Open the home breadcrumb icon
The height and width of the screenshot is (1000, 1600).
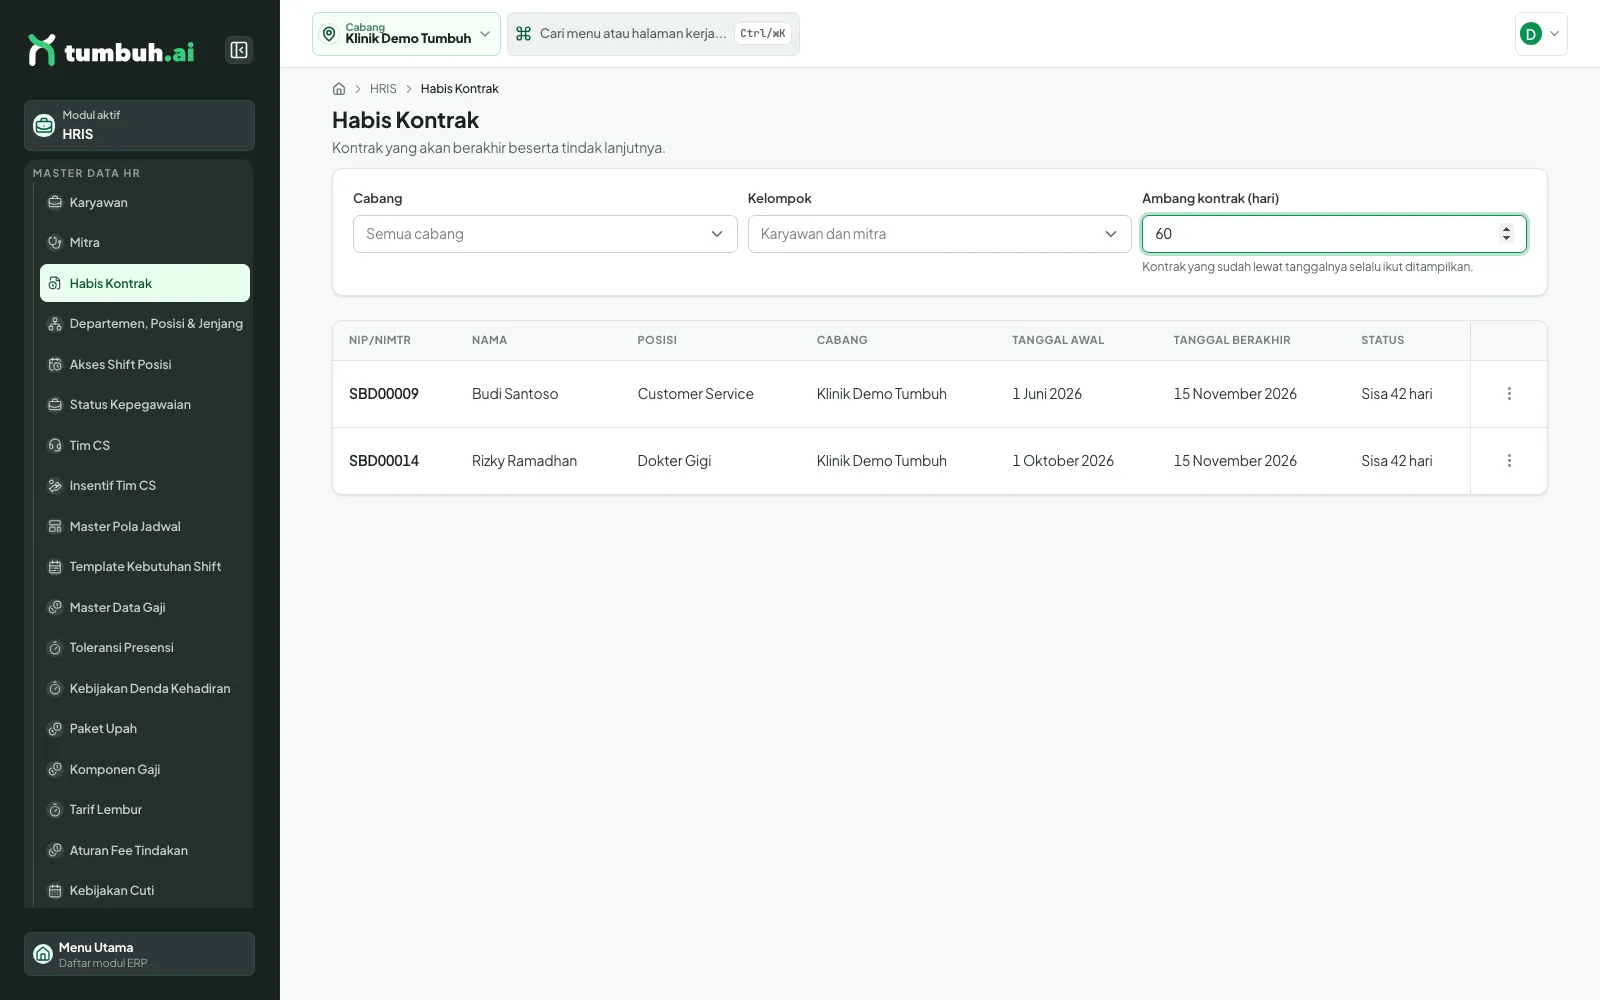[339, 89]
